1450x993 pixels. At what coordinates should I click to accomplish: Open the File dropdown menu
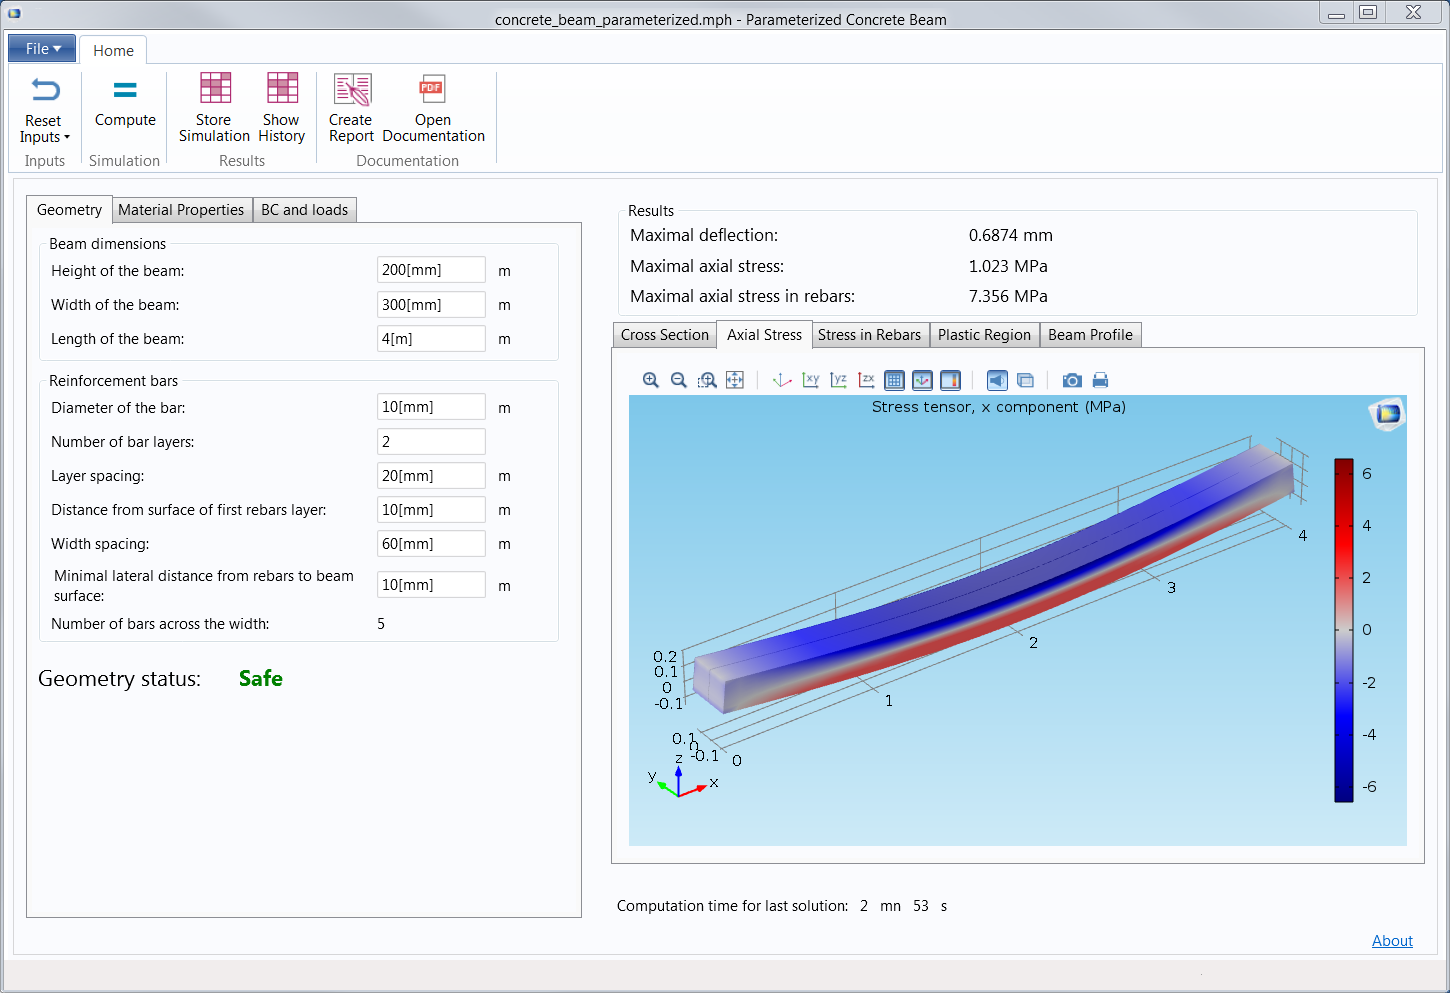(x=42, y=48)
